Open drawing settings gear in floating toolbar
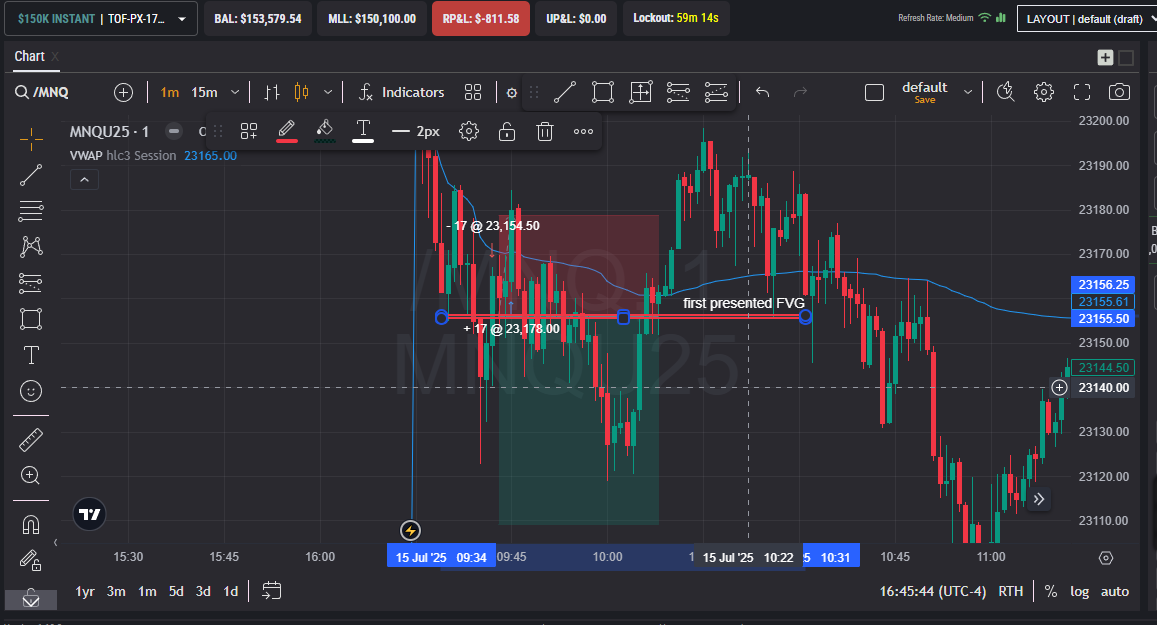Screen dimensions: 1157x625 click(x=469, y=131)
